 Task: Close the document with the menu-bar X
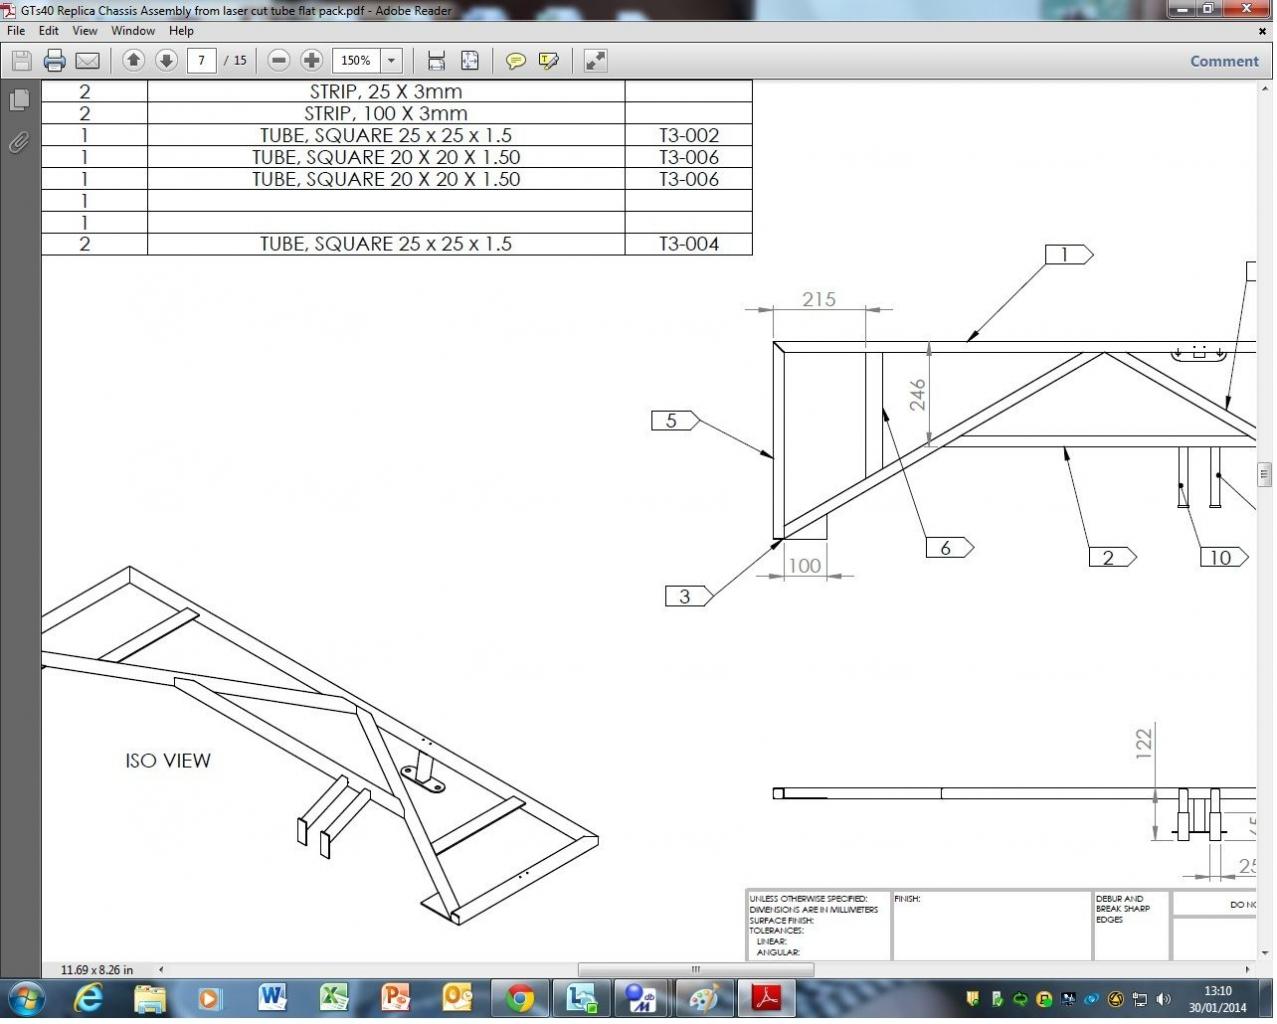point(1262,31)
